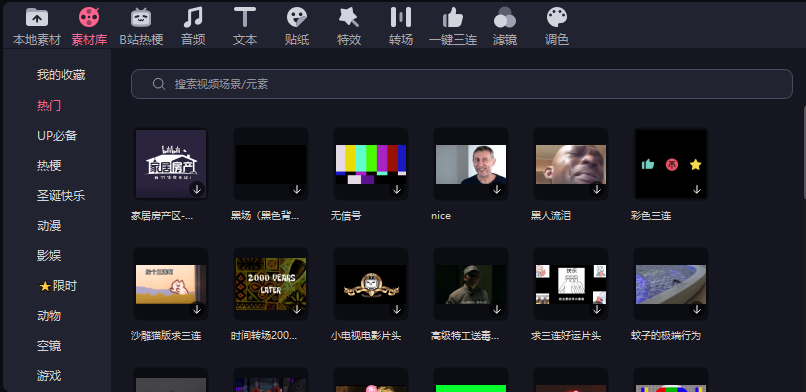Select the 素材库 material library icon
This screenshot has width=806, height=392.
tap(89, 17)
